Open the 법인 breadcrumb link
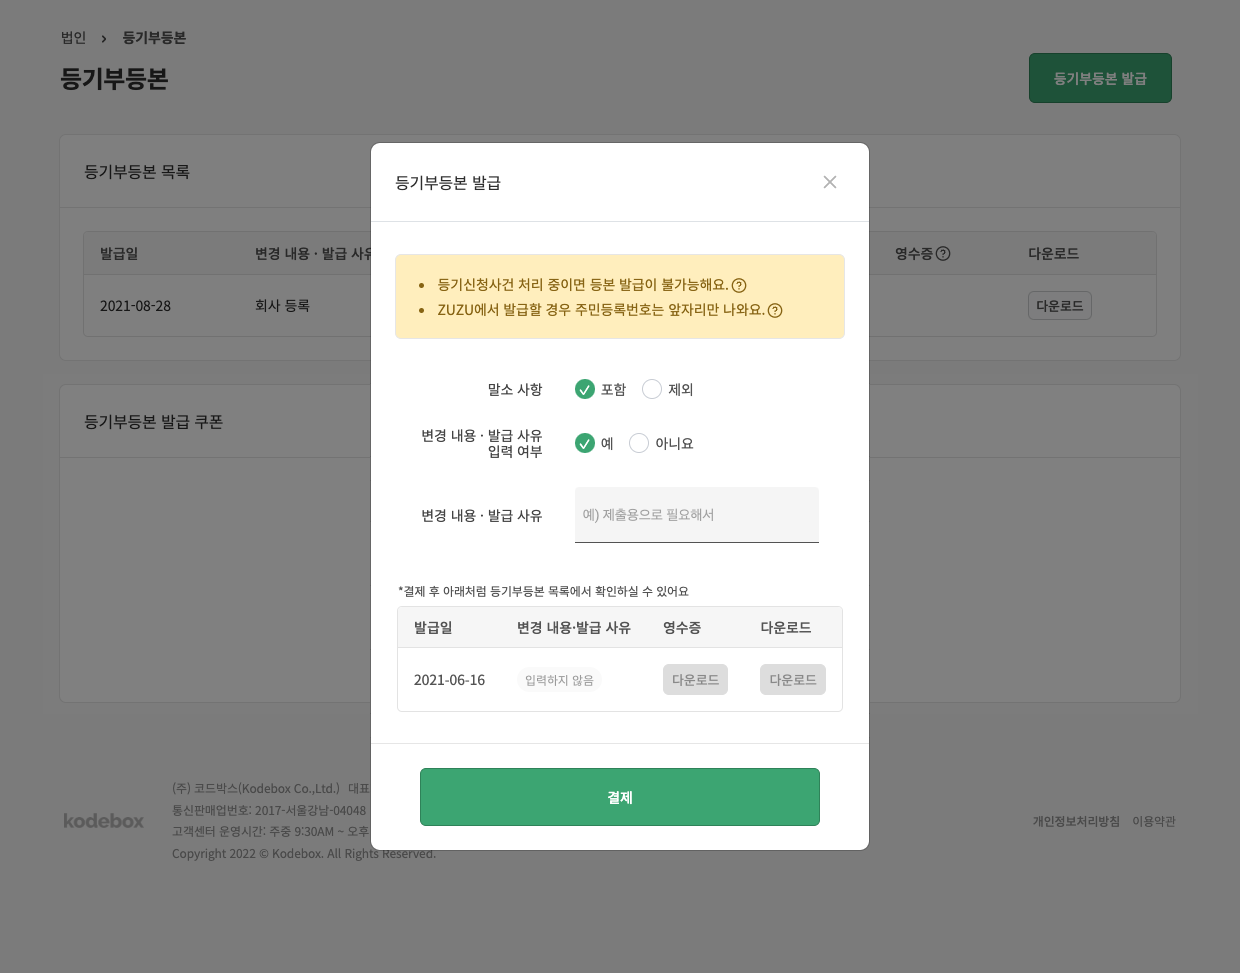 [x=73, y=37]
